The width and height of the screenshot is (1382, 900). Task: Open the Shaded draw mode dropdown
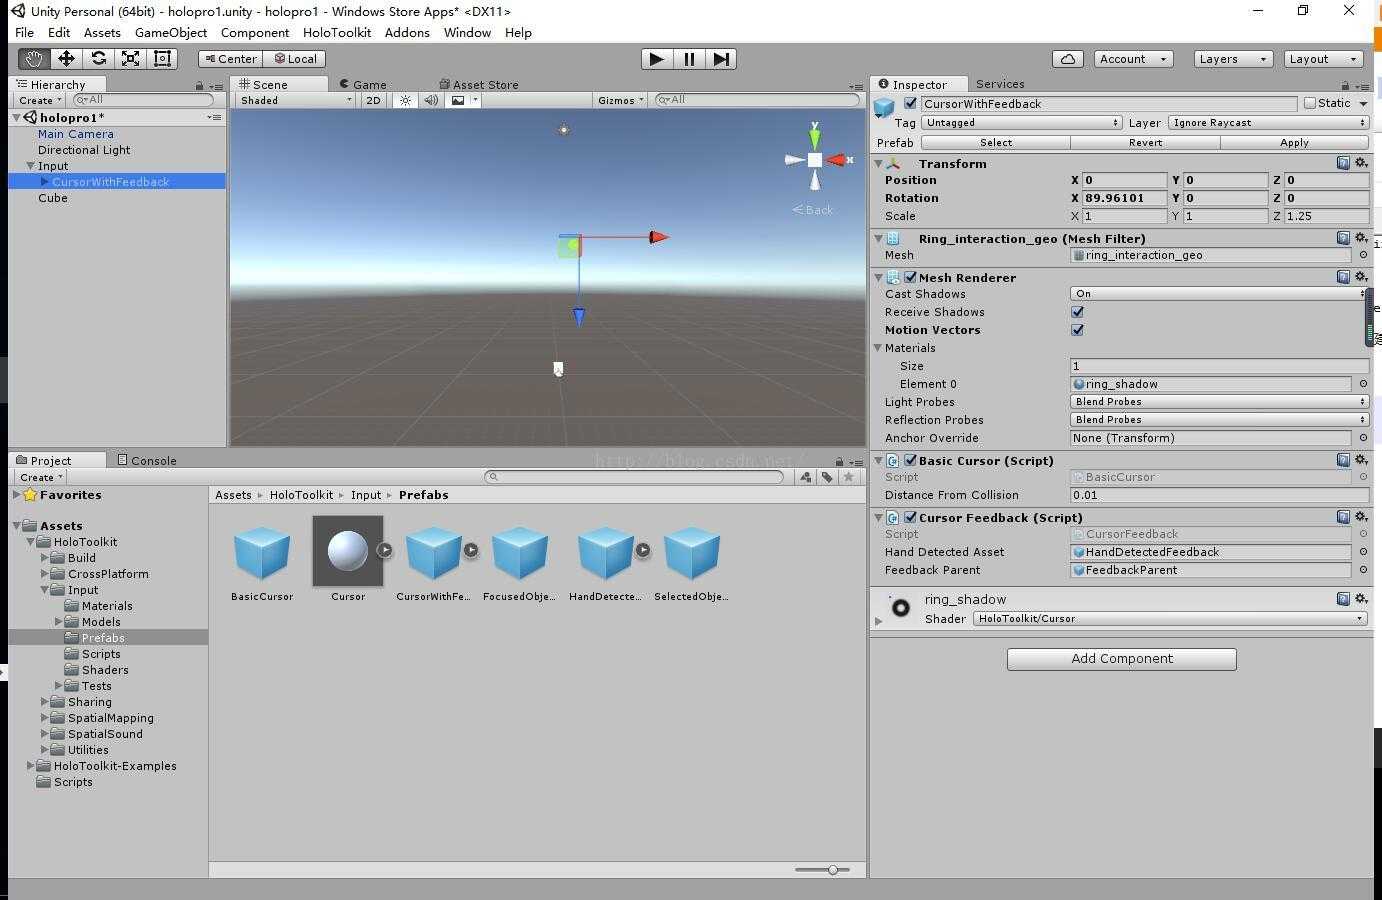click(296, 100)
